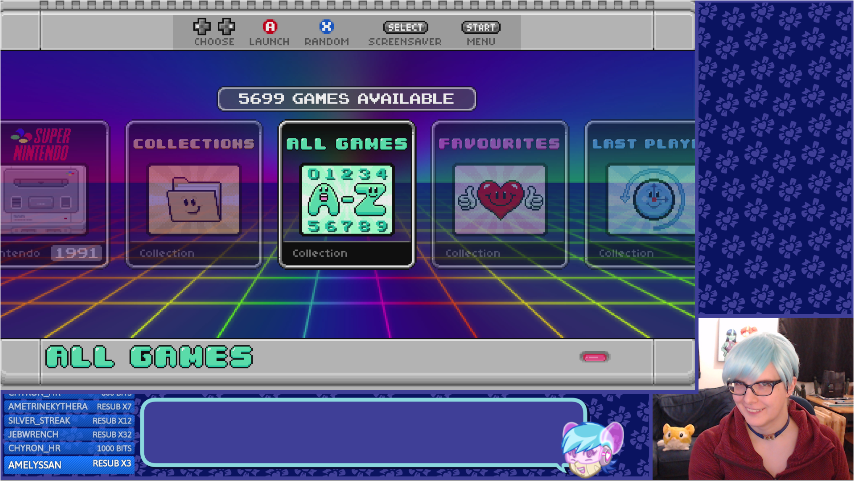Click the CHOOSE label in the header
This screenshot has height=481, width=854.
(x=214, y=42)
